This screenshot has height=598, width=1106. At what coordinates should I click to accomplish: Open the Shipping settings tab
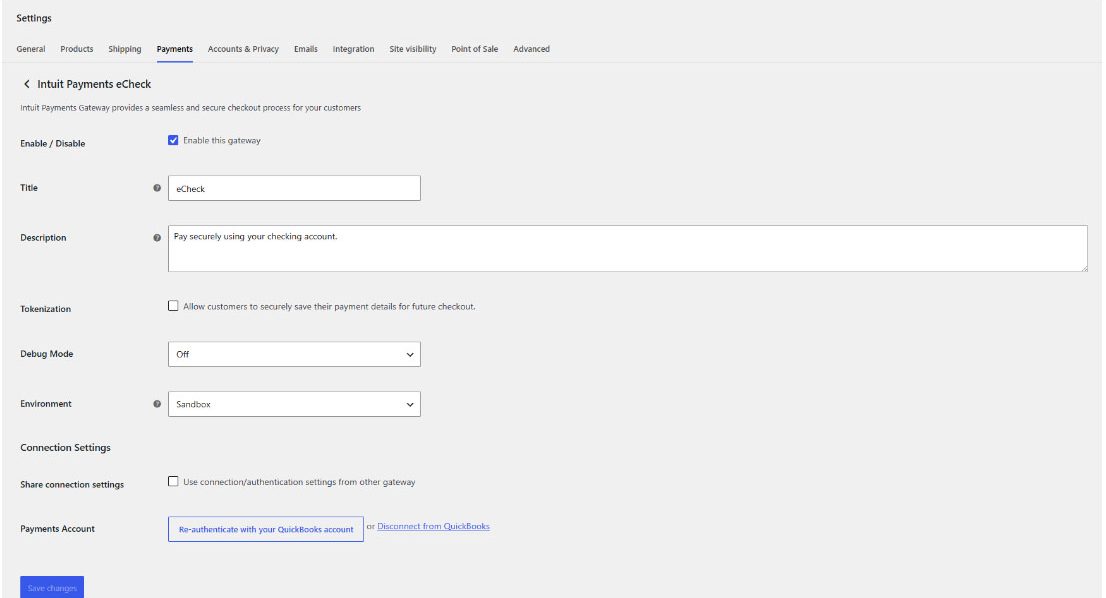125,49
